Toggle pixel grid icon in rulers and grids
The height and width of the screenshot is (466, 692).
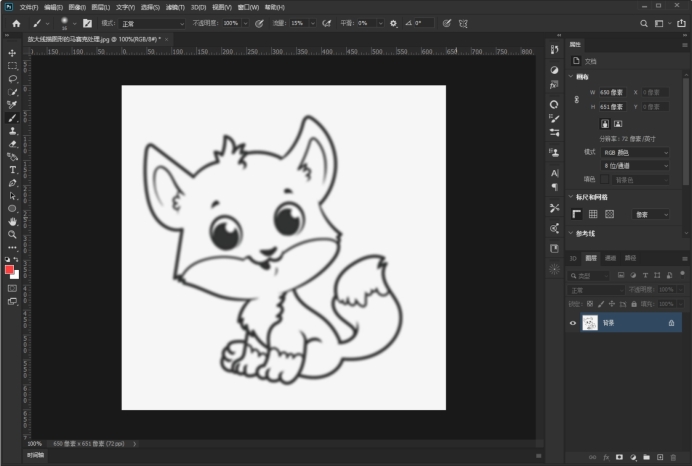pyautogui.click(x=609, y=214)
